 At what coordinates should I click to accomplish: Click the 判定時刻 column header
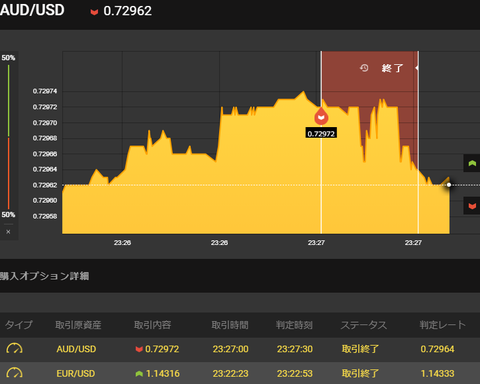point(294,325)
